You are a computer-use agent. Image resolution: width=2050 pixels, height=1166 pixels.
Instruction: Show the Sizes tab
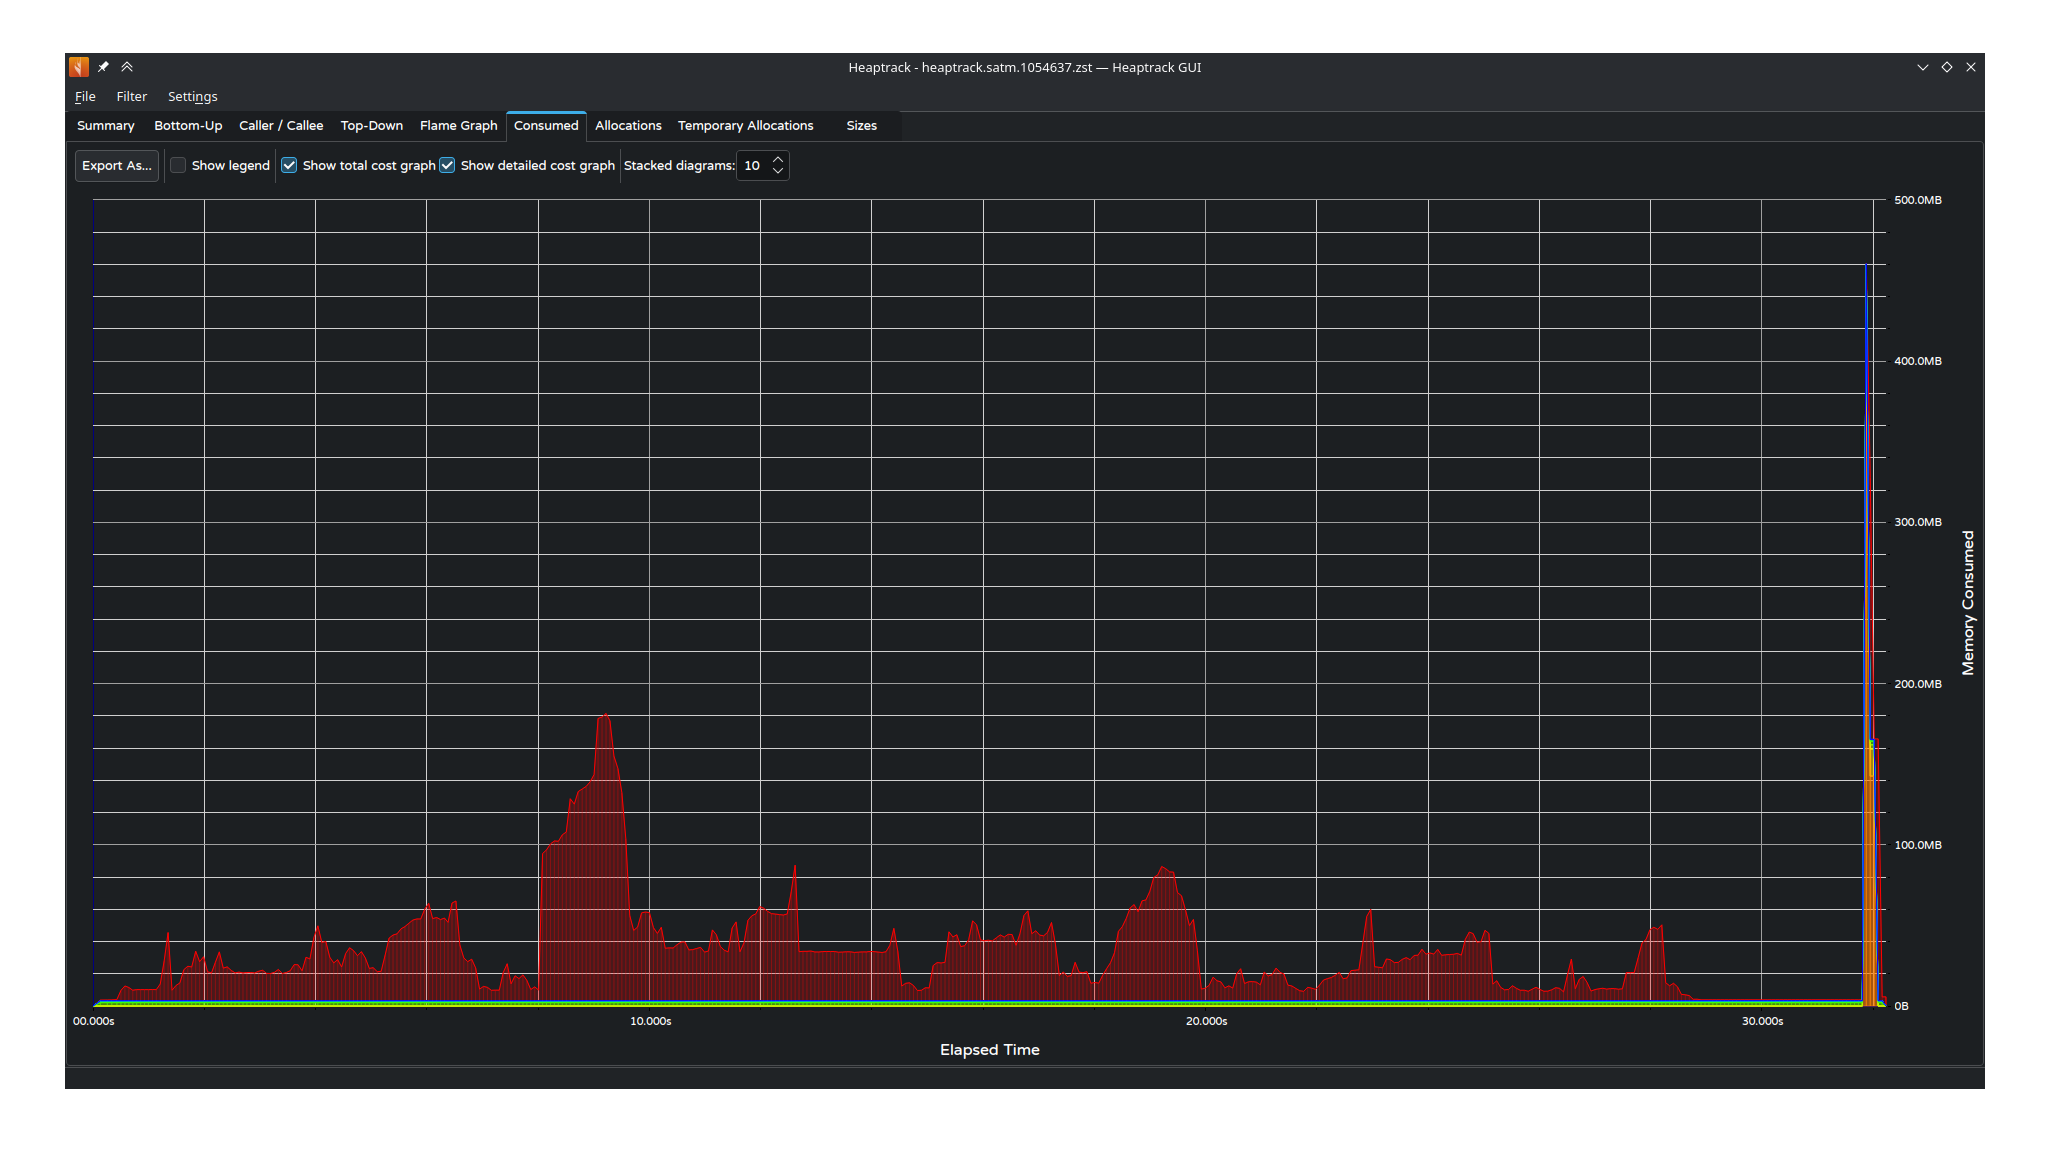[x=862, y=125]
